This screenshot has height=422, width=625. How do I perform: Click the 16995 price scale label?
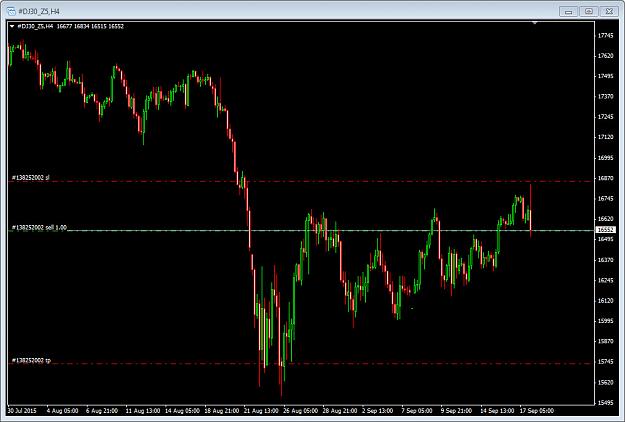[605, 158]
